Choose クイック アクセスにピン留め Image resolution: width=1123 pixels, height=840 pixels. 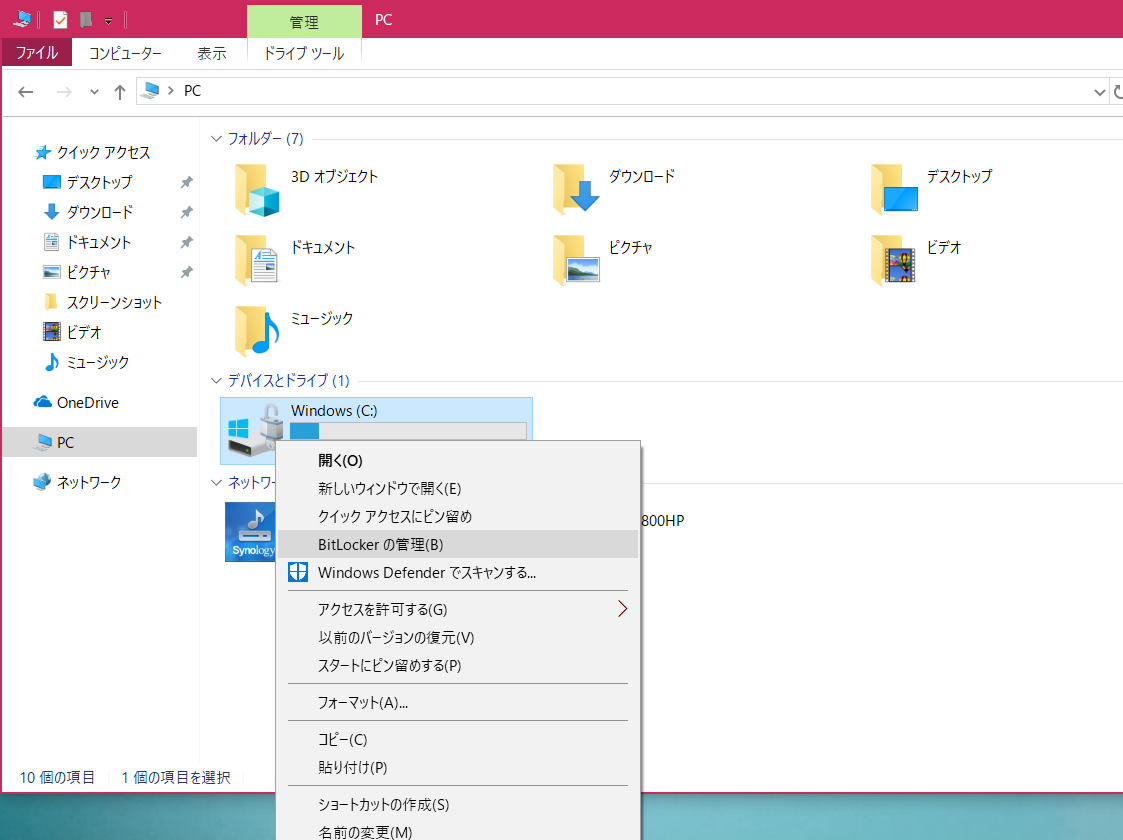click(457, 516)
